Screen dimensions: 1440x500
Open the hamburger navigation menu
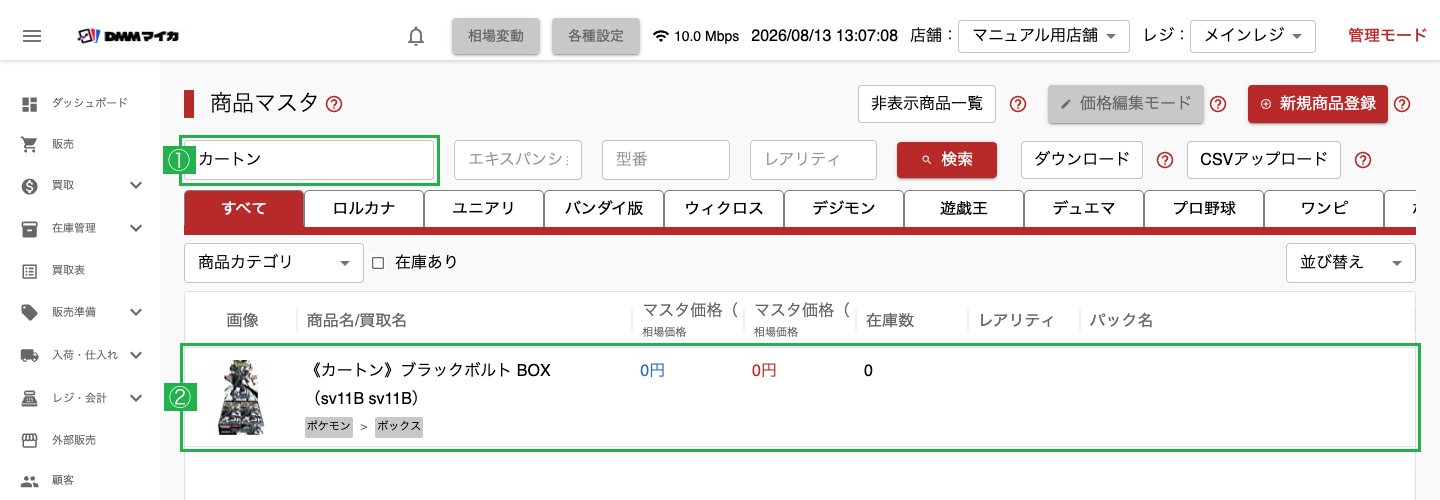point(32,36)
